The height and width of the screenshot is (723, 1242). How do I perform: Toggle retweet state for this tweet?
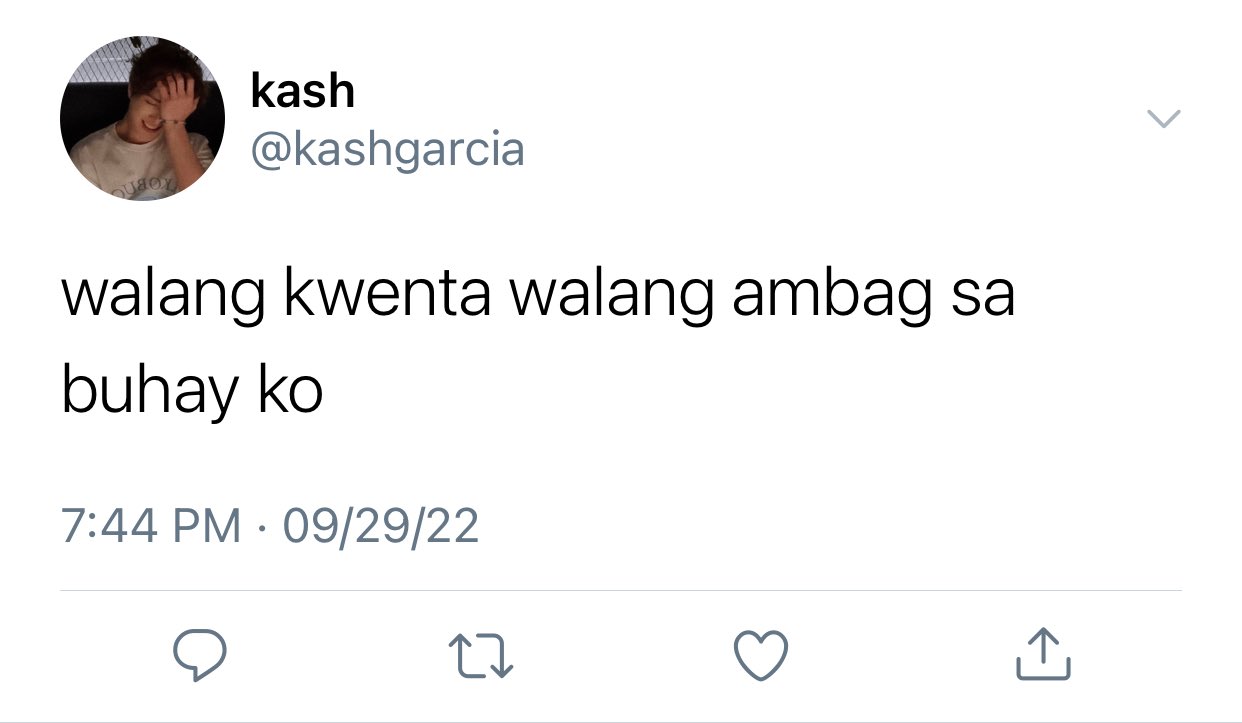coord(481,656)
